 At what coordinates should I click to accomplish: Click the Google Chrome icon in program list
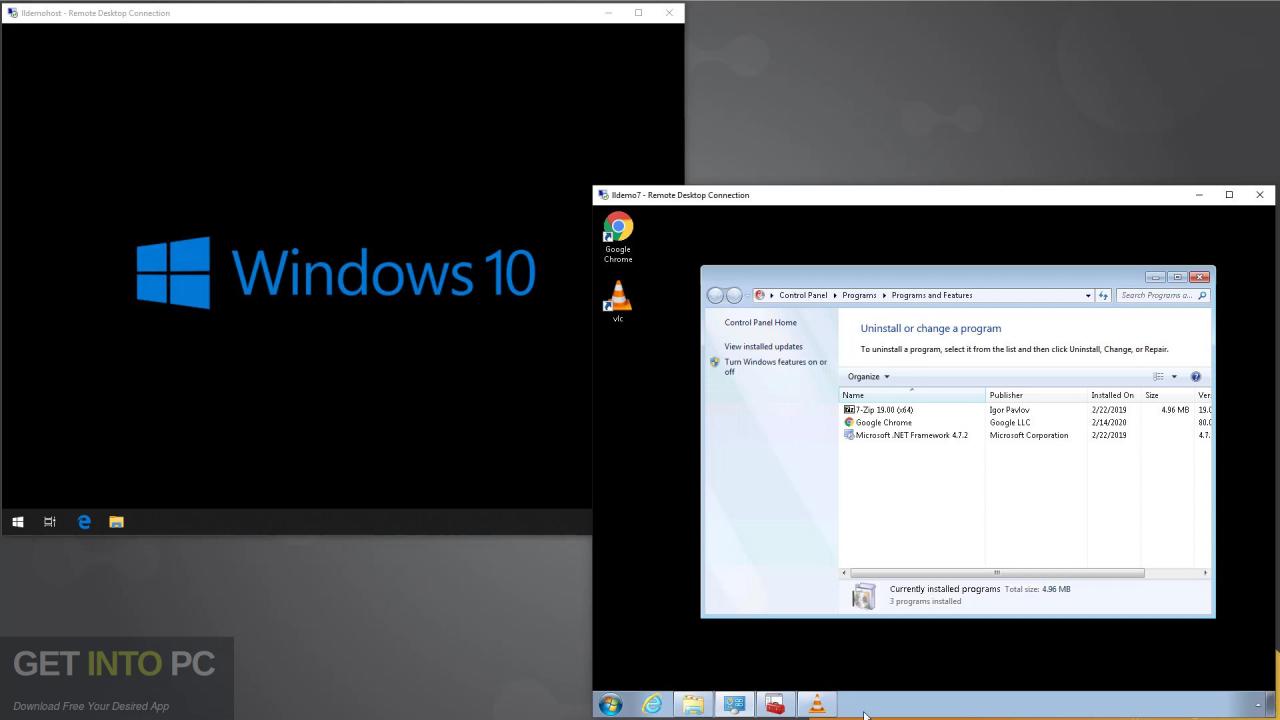coord(849,423)
